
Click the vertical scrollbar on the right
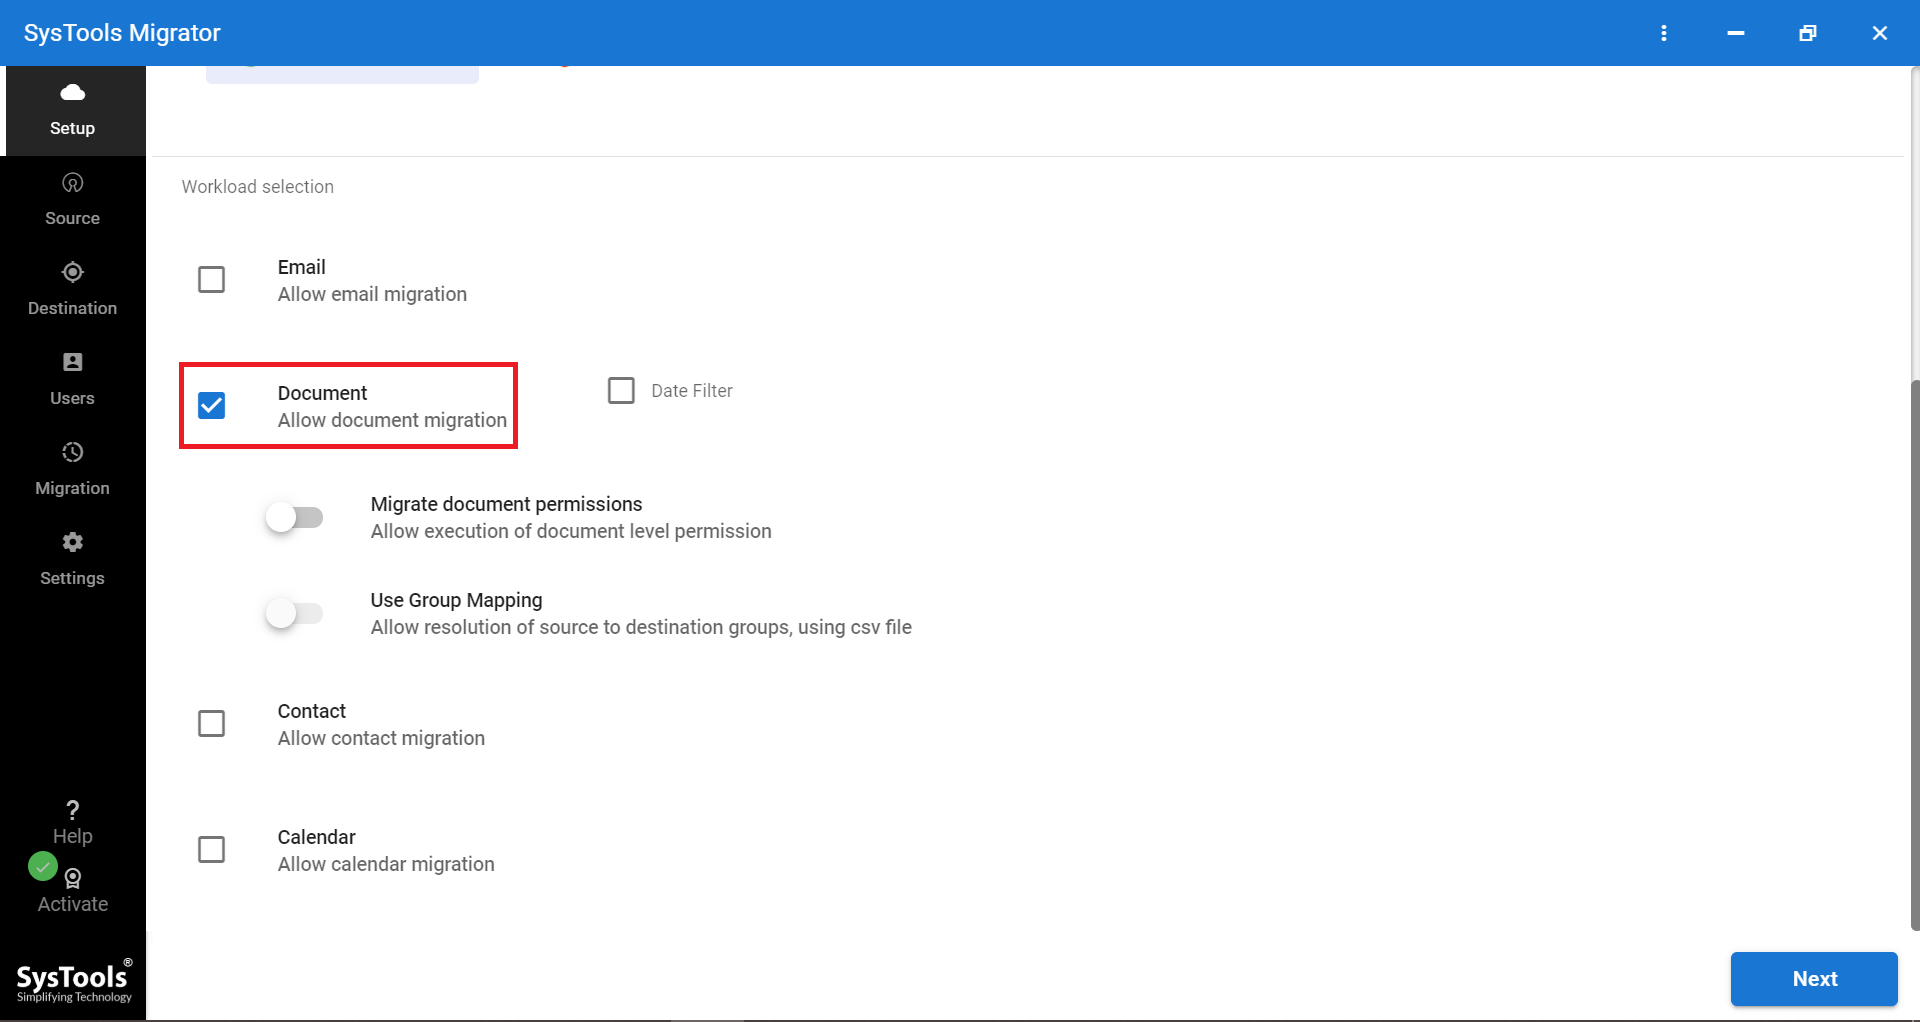click(x=1914, y=650)
